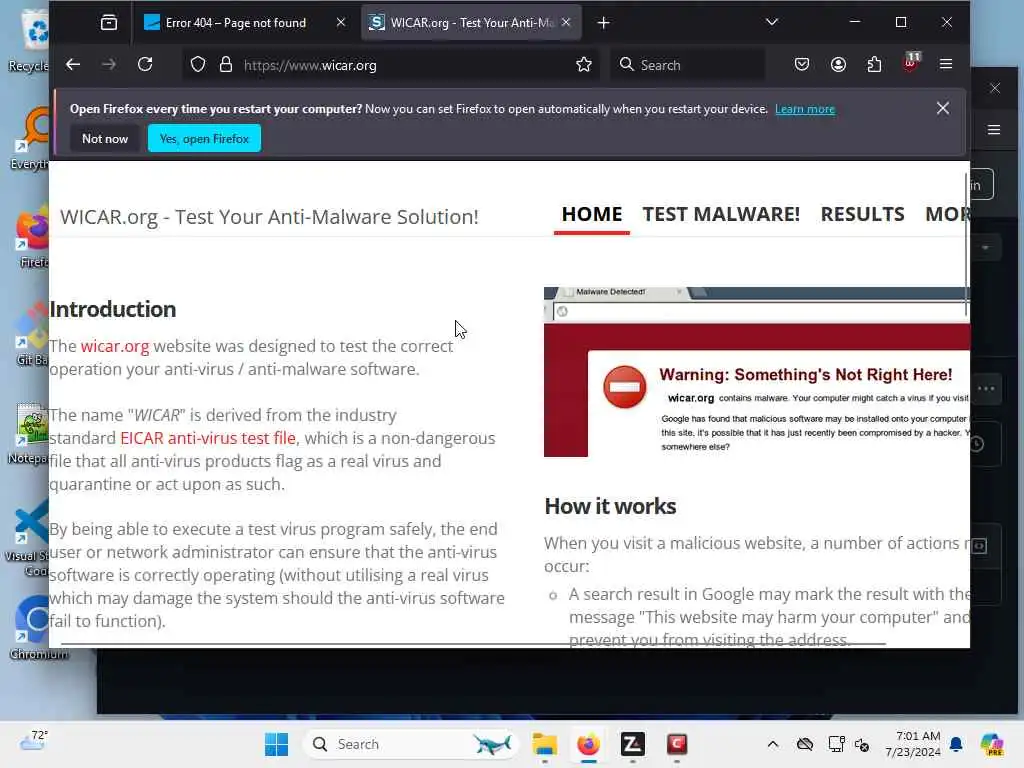Click the horizontal scrollbar at page bottom
Image resolution: width=1024 pixels, height=768 pixels.
(473, 644)
